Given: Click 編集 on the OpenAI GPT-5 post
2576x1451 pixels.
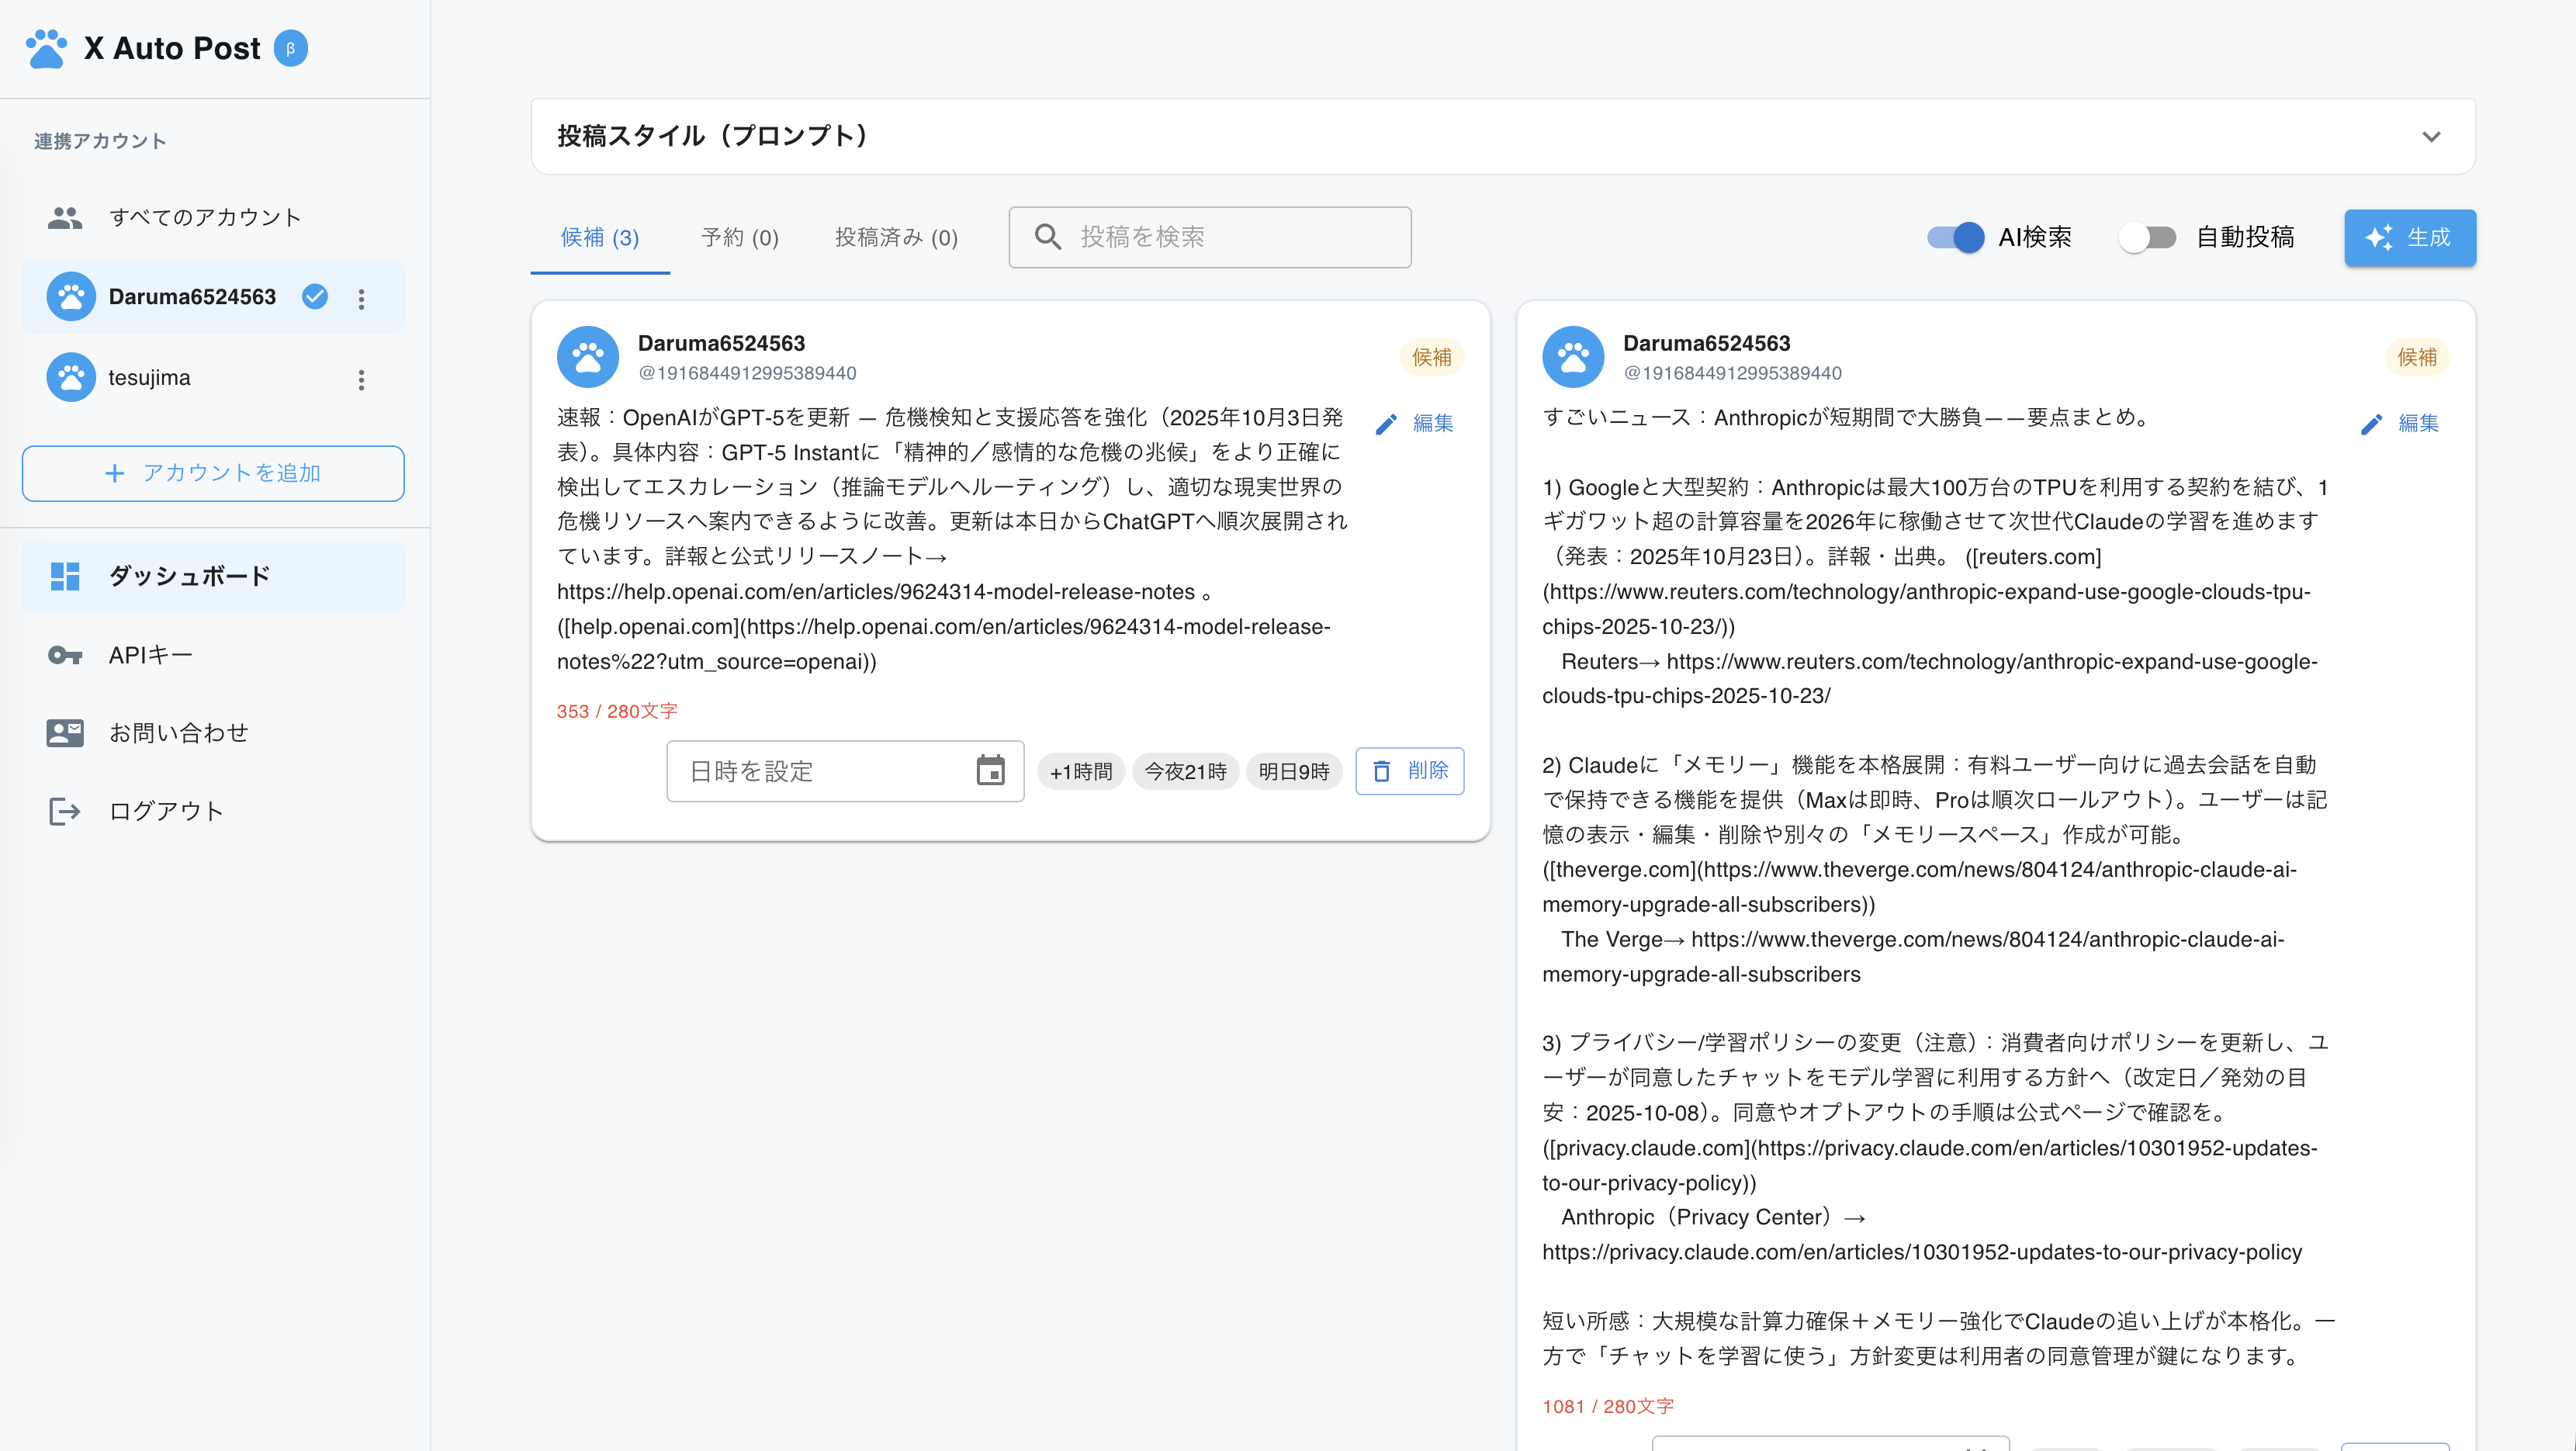Looking at the screenshot, I should click(x=1416, y=424).
